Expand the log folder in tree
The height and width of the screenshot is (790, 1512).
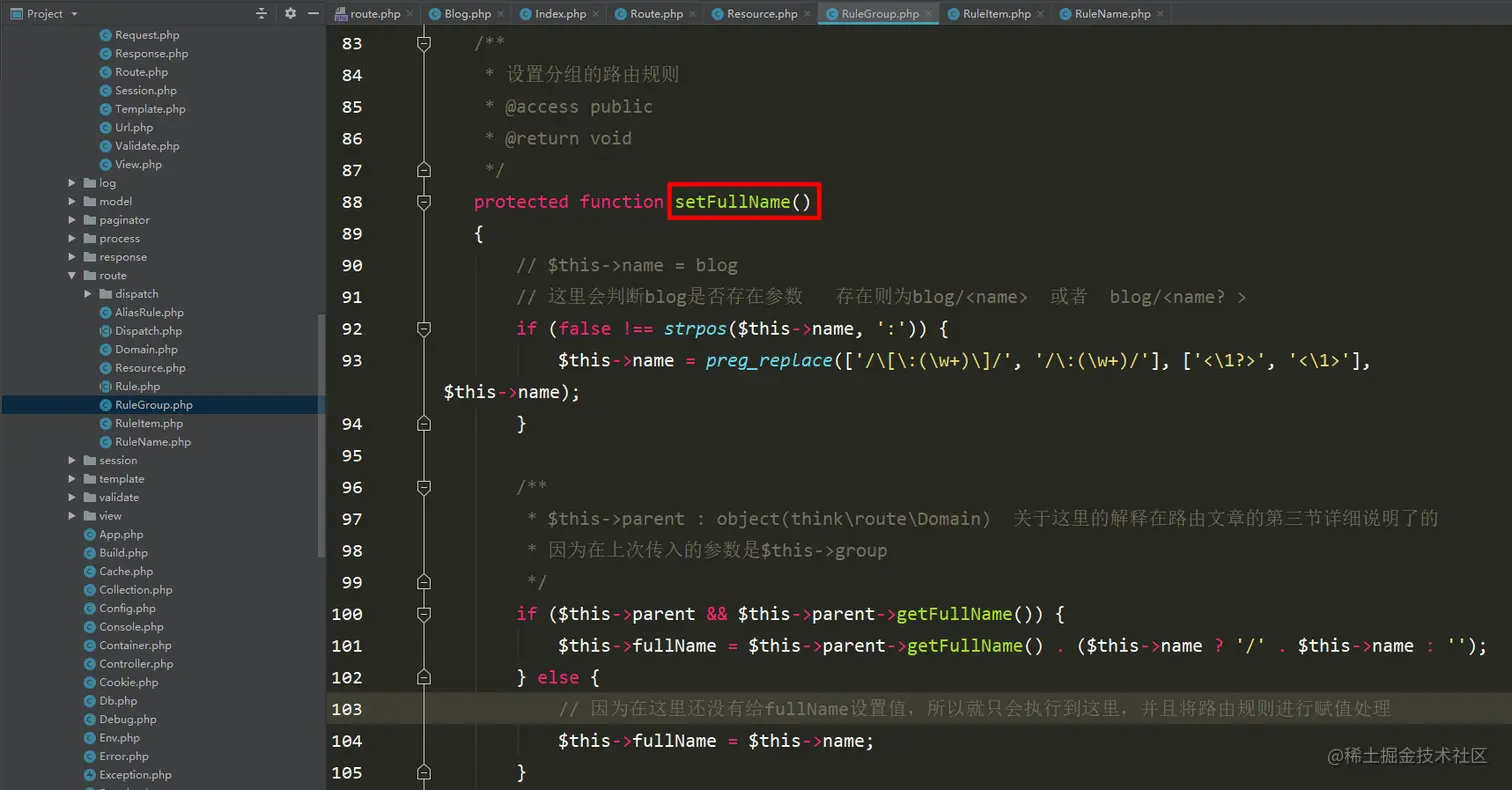(72, 183)
